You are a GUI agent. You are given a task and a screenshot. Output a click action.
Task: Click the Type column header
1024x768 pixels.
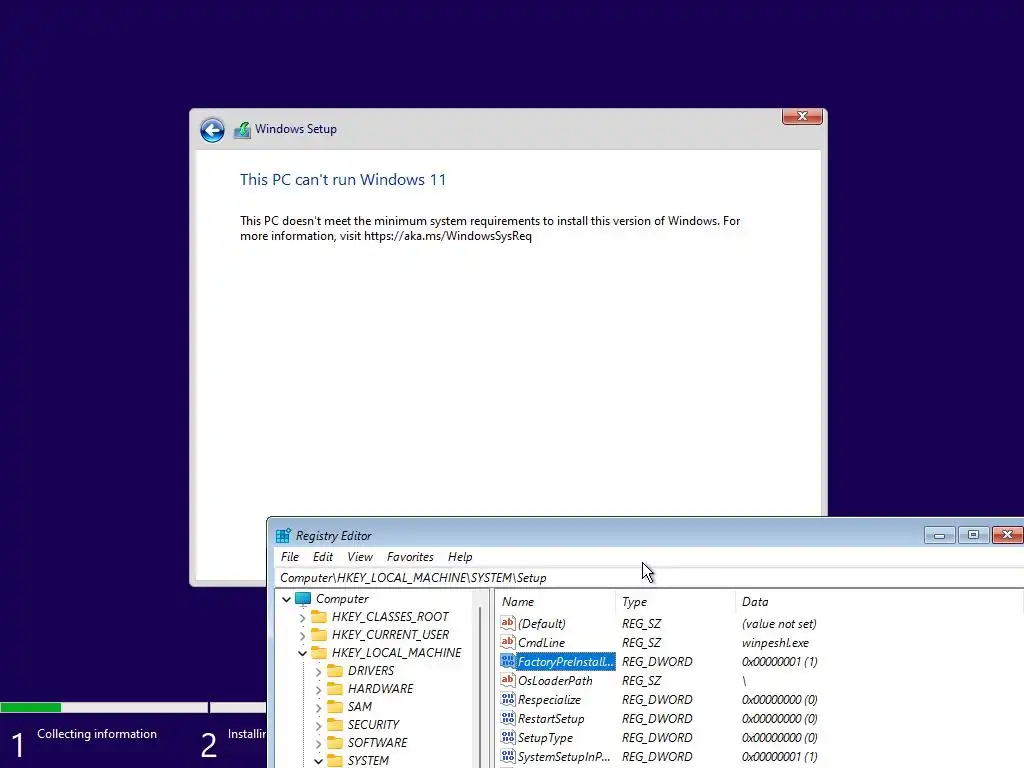675,601
